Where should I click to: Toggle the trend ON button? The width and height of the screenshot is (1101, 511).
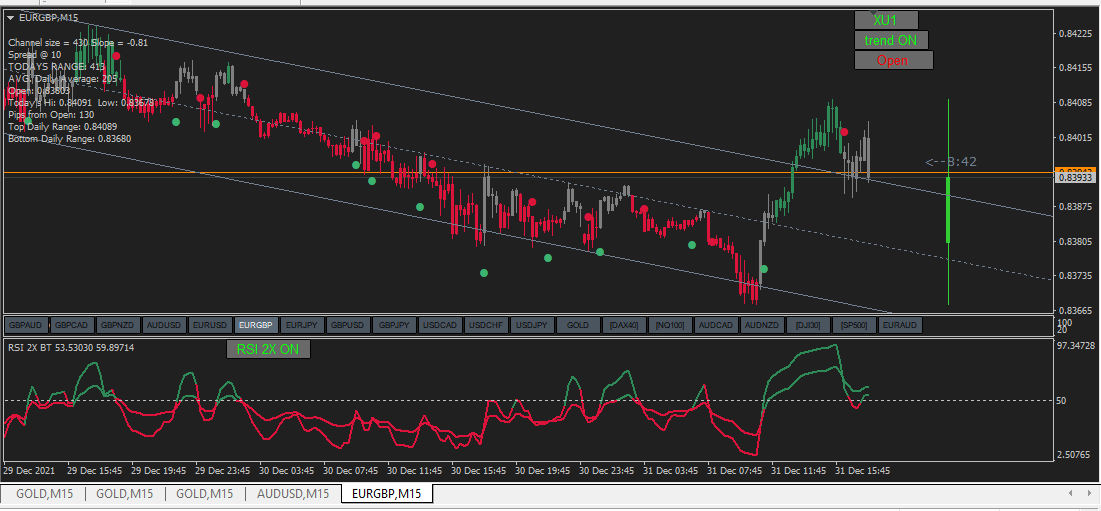pos(890,40)
